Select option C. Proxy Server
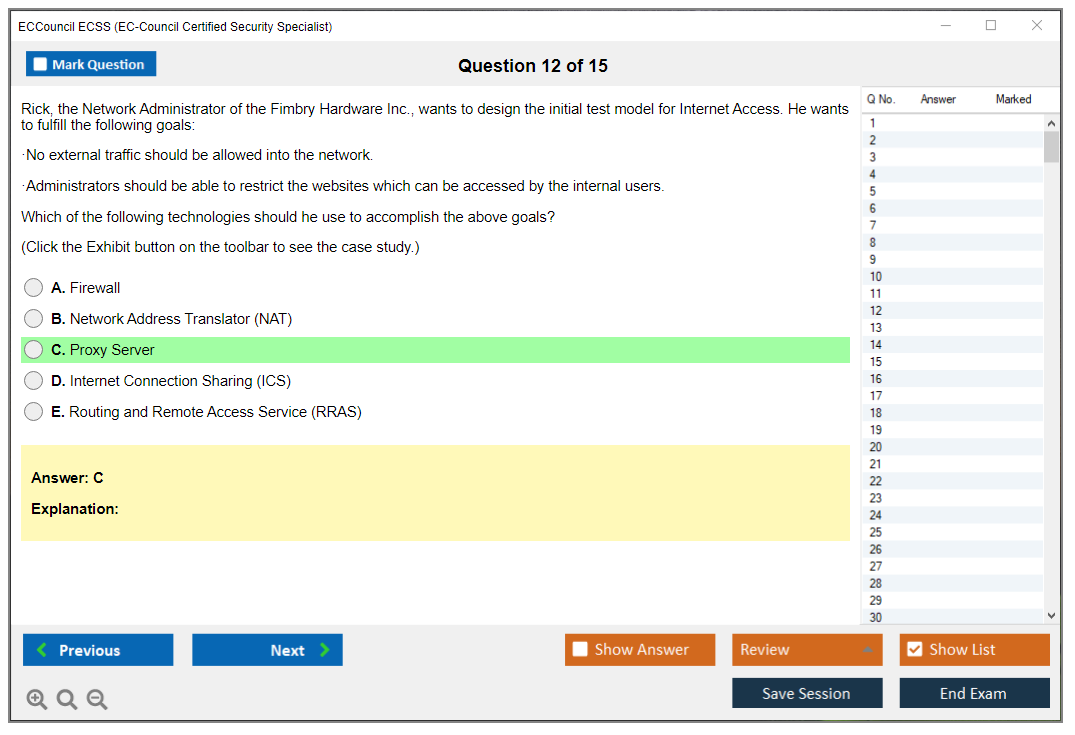Screen dimensions: 1075x735 pyautogui.click(x=34, y=350)
